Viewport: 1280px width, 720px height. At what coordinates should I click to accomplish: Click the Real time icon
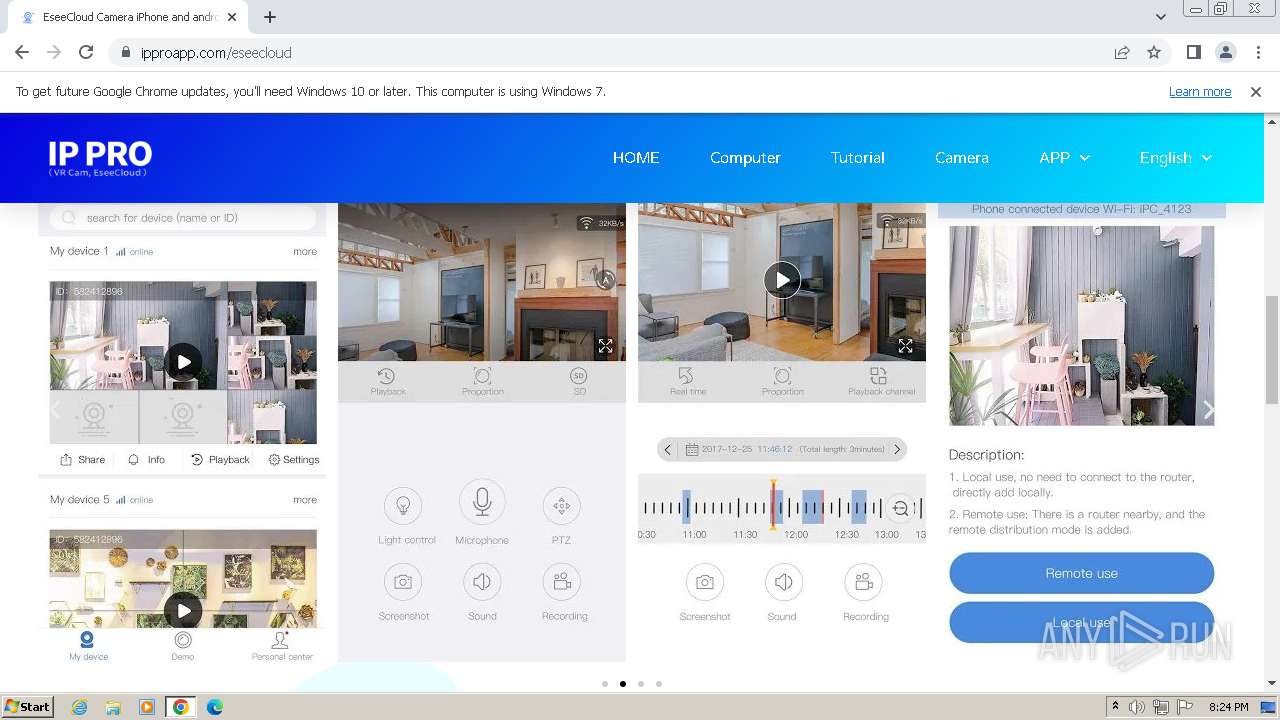coord(686,376)
